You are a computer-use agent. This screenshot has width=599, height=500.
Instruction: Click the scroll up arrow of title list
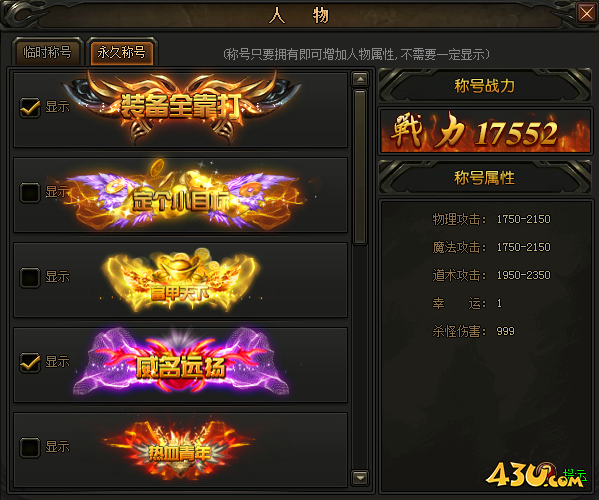click(x=360, y=79)
